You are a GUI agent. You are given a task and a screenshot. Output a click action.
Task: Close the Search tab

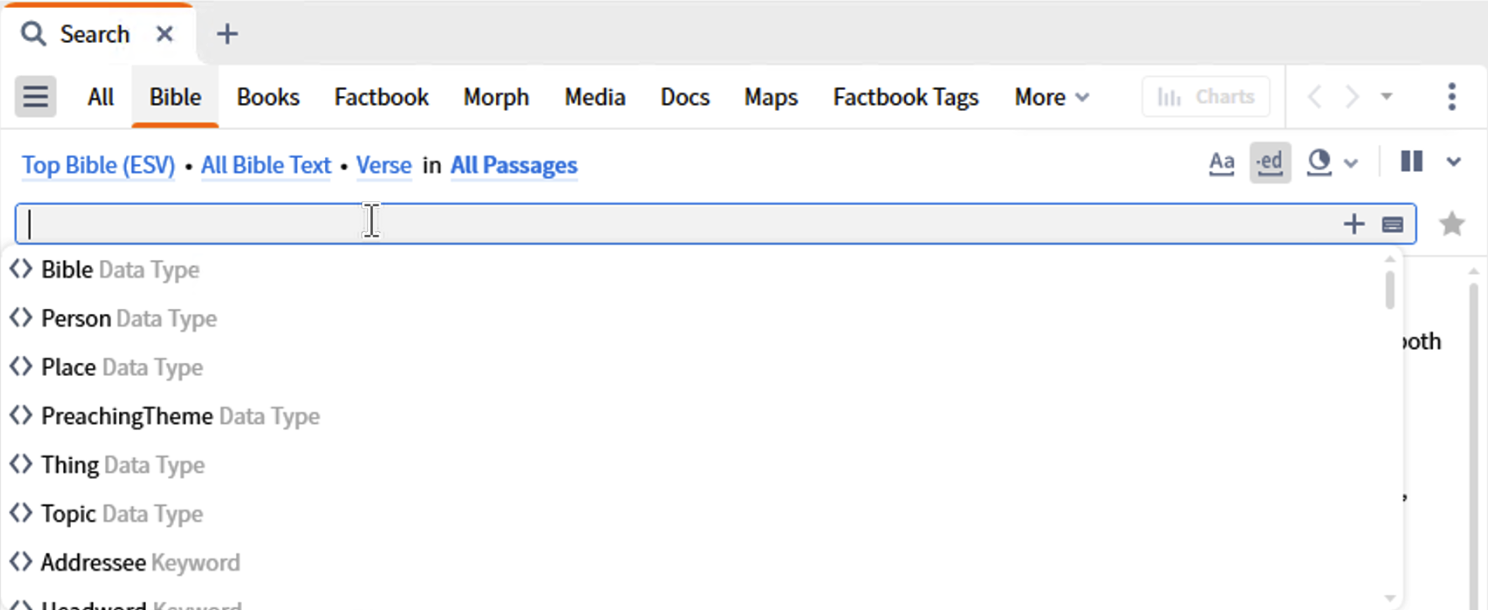coord(165,34)
